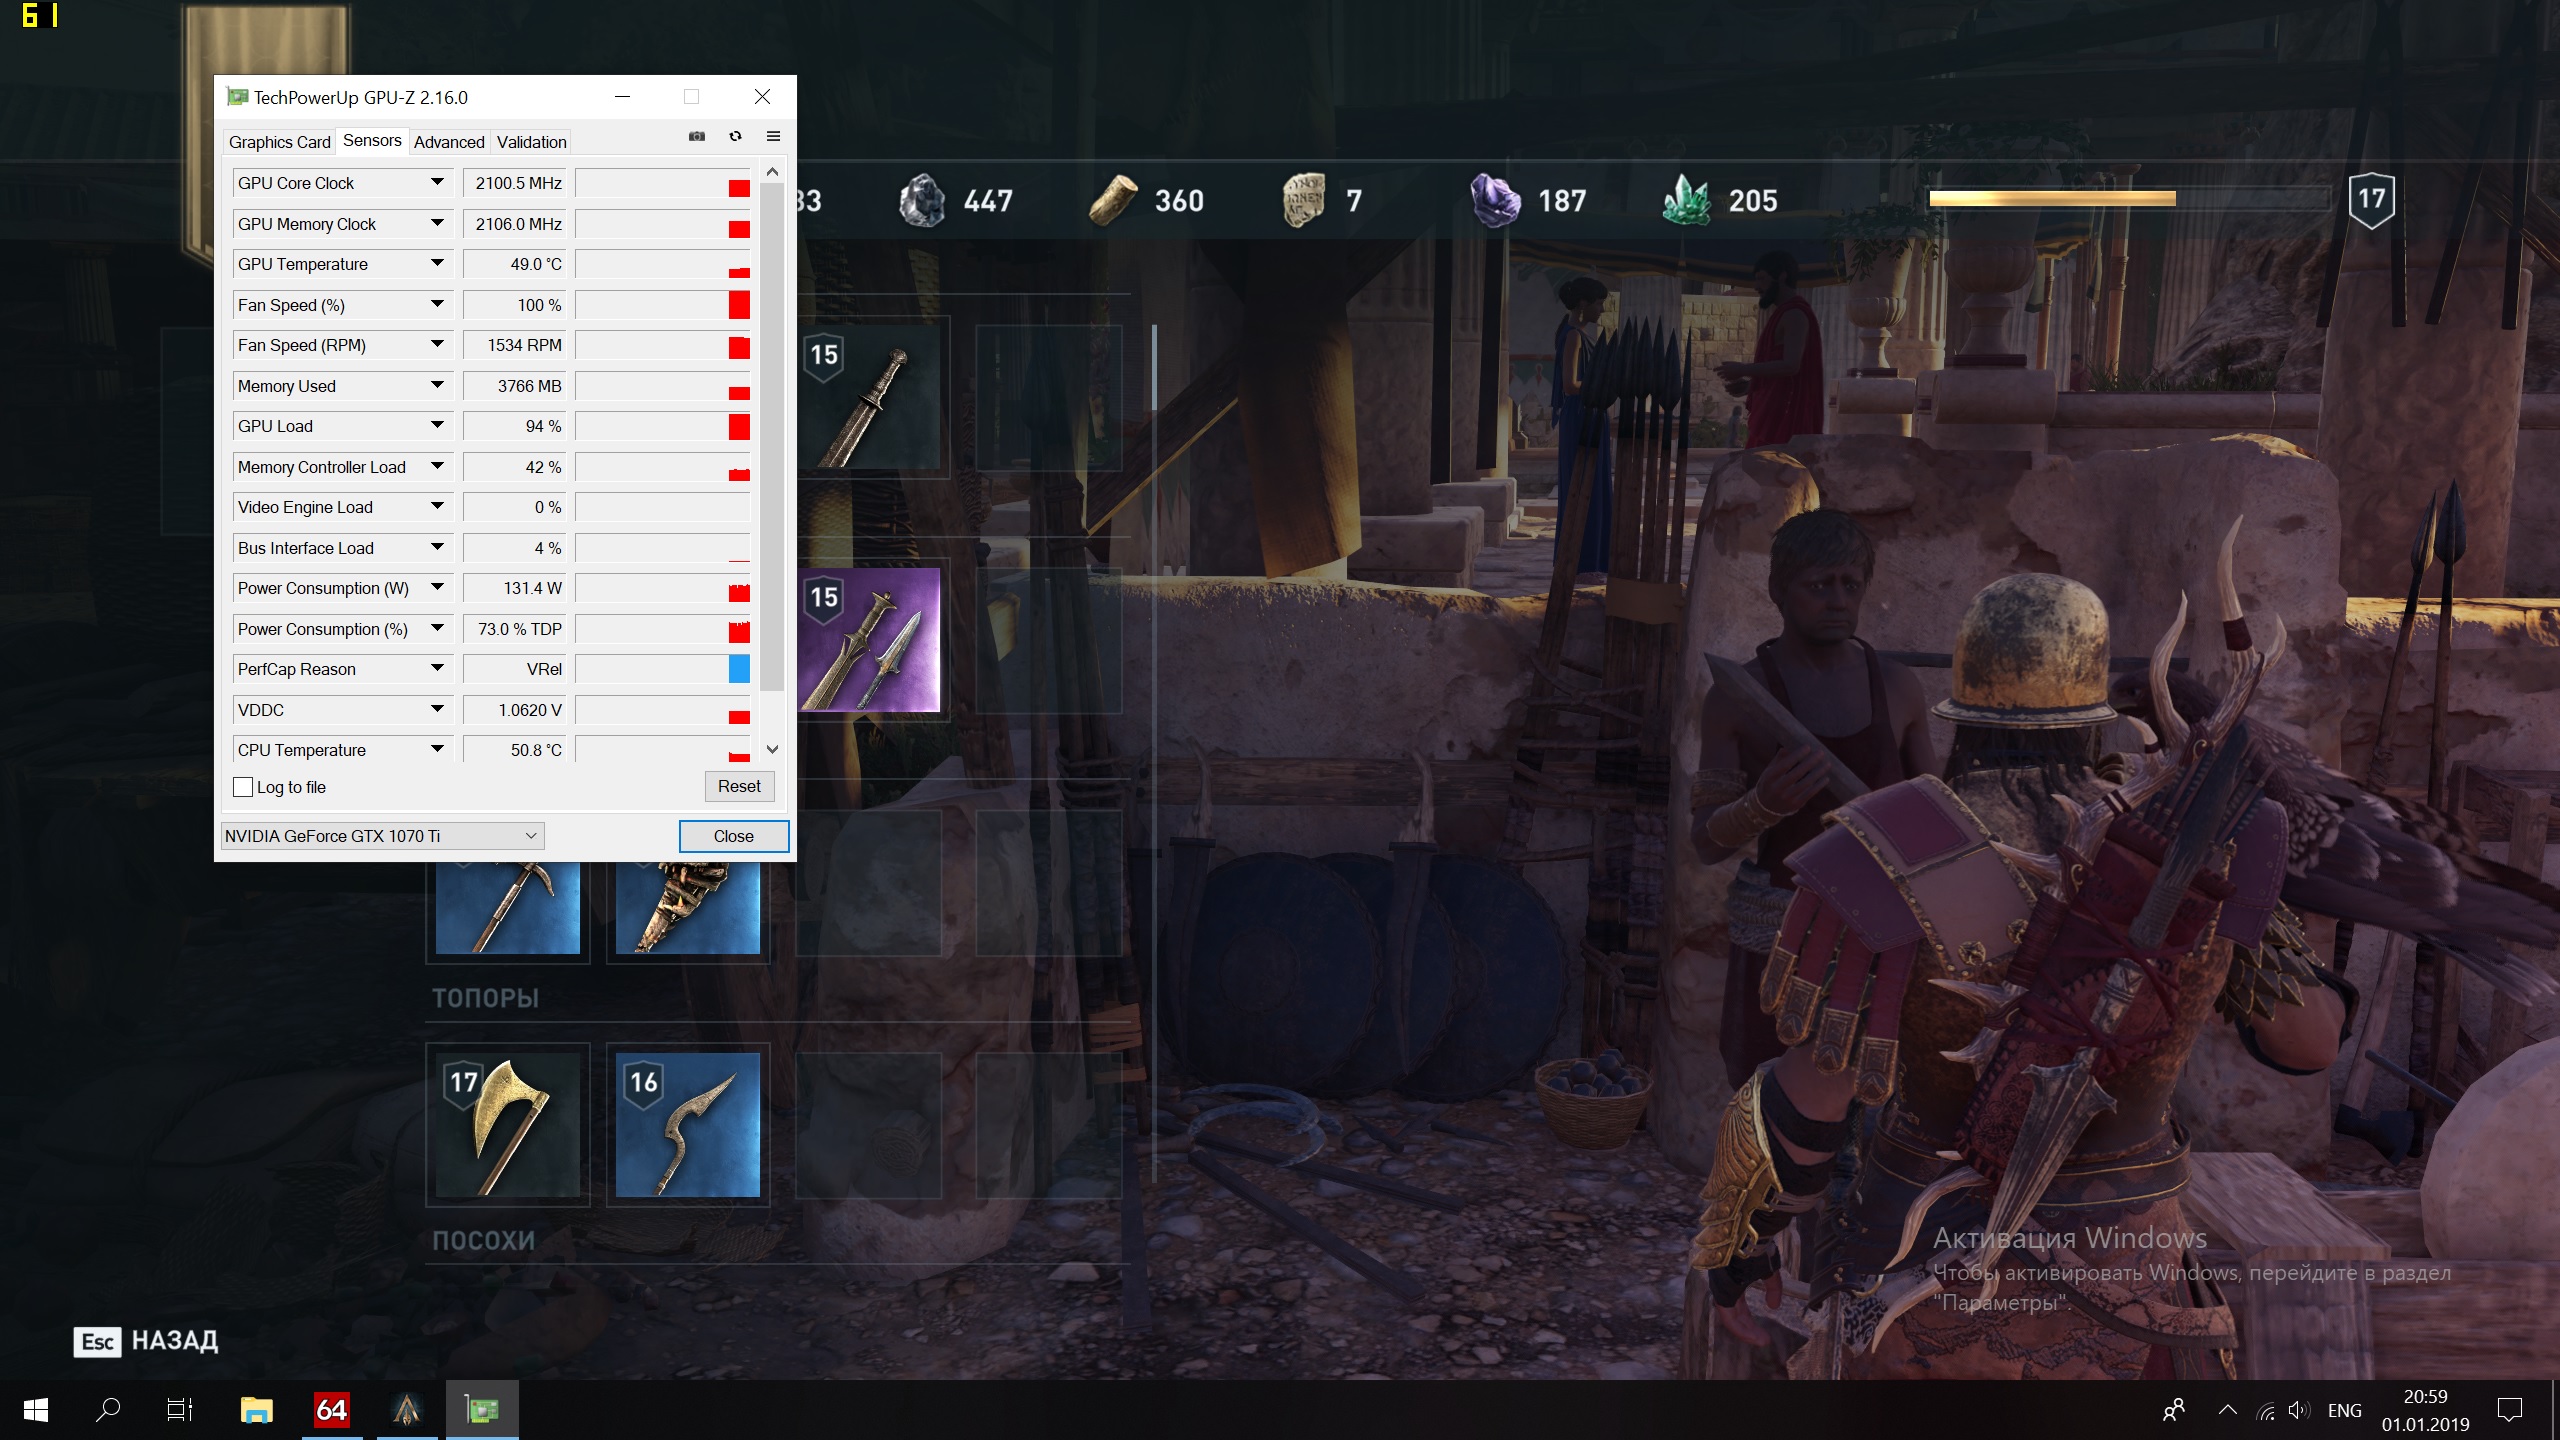2560x1440 pixels.
Task: Open File Explorer from taskbar
Action: click(x=257, y=1410)
